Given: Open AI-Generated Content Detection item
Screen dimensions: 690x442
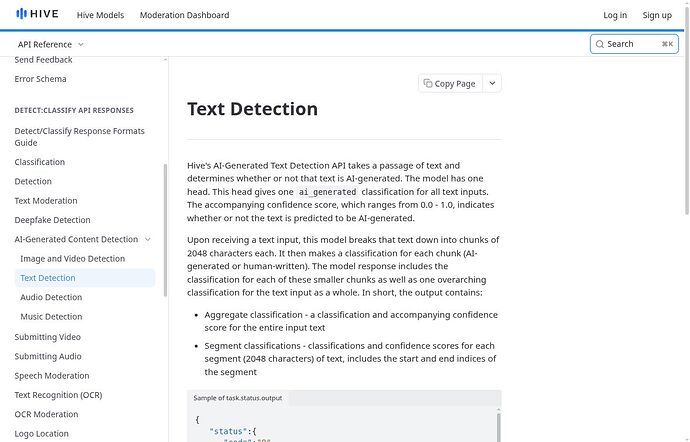Looking at the screenshot, I should [x=76, y=239].
